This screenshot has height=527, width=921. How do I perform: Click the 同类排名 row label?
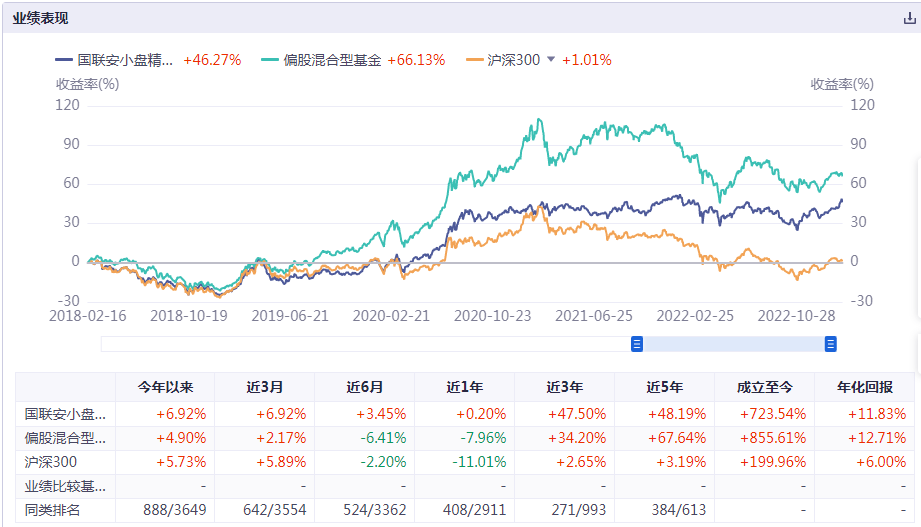[54, 511]
